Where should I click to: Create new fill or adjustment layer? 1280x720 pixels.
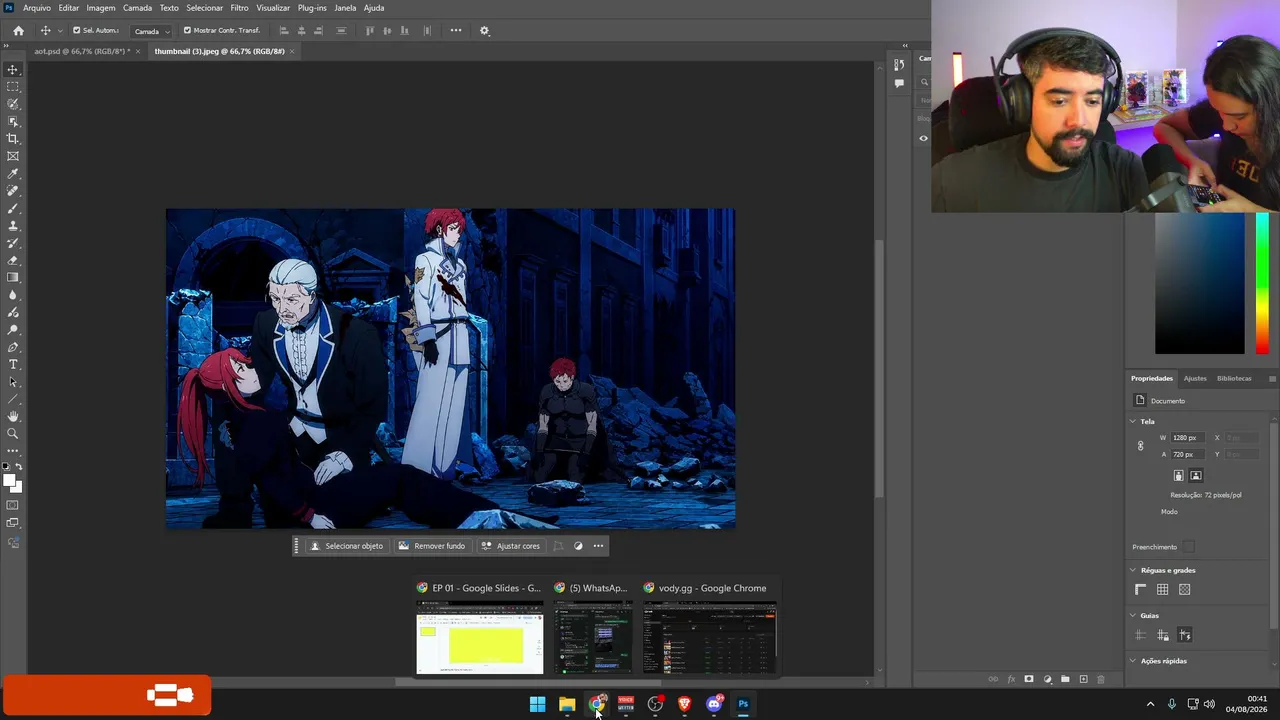1047,679
